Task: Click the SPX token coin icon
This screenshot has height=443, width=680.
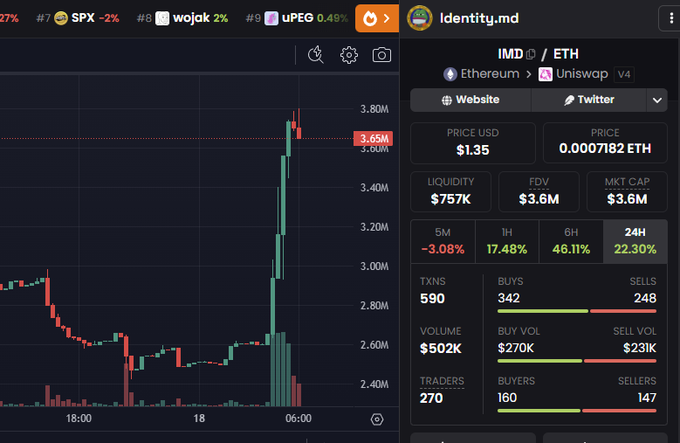Action: (61, 18)
